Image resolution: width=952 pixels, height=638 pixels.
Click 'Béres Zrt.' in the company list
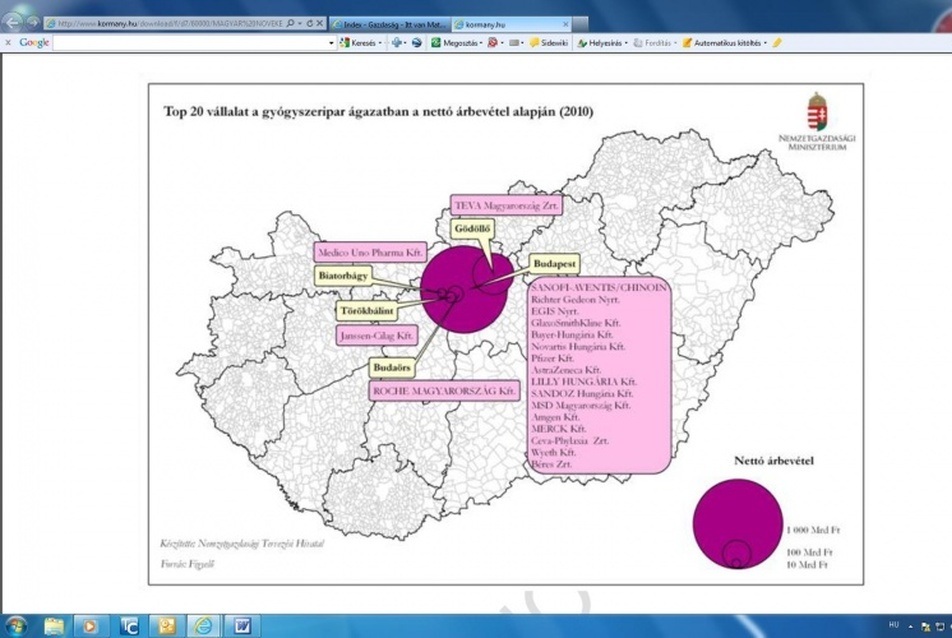coord(551,464)
